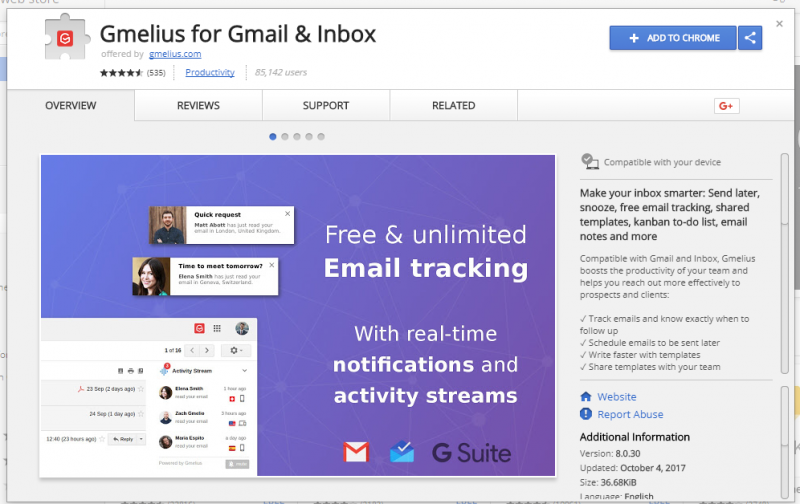Select the second carousel dot

(x=285, y=137)
